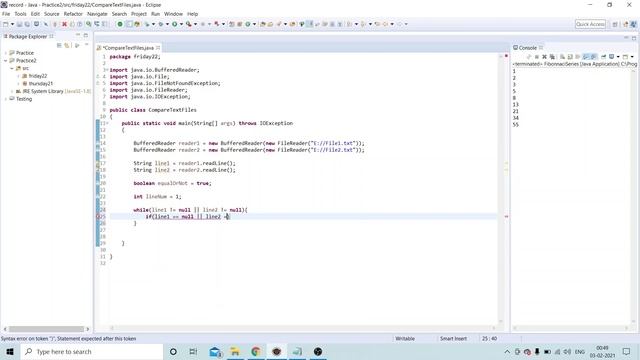Screen dimensions: 640x360
Task: Toggle Pin Console icon
Action: point(603,57)
